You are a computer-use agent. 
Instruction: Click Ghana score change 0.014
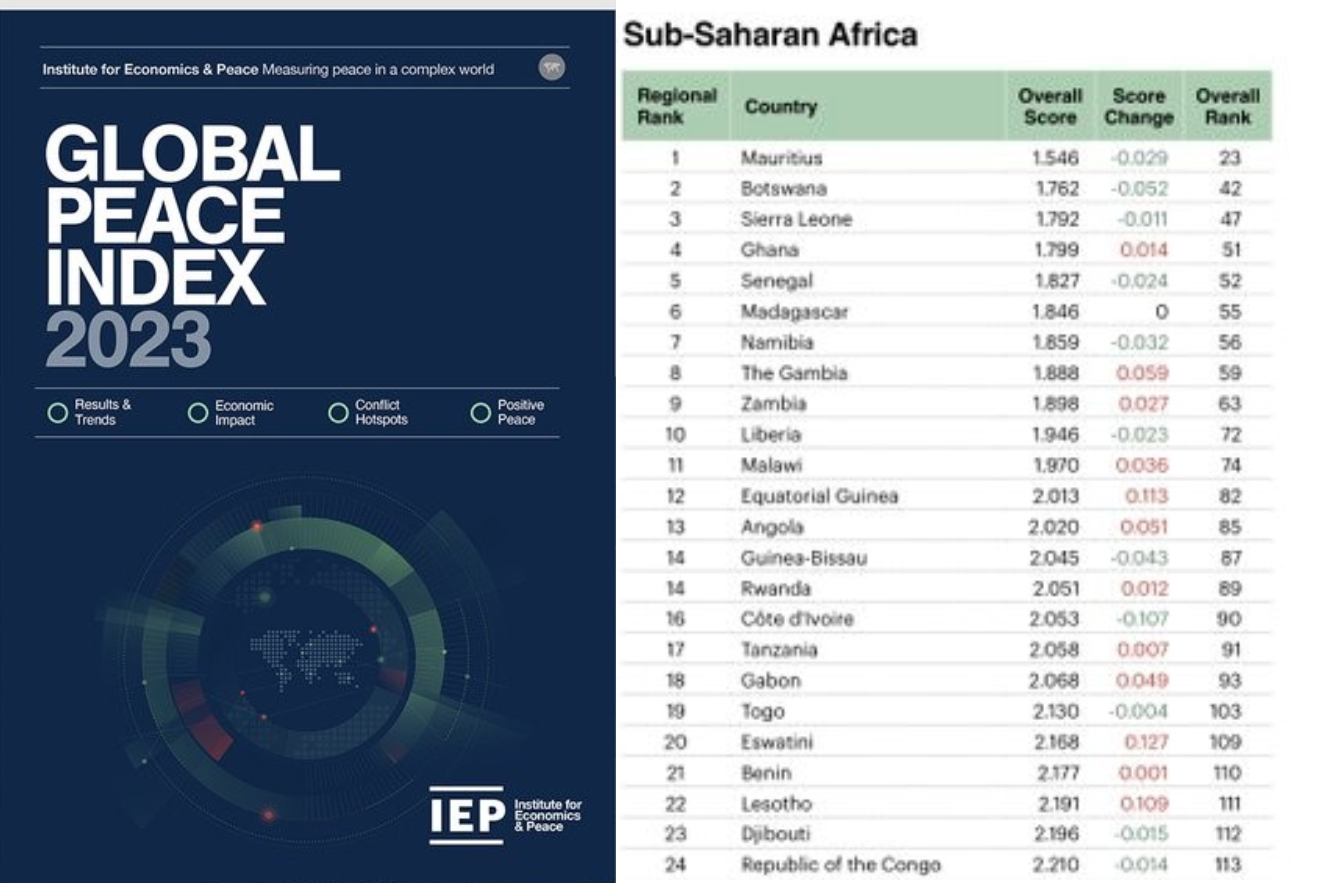tap(1144, 250)
